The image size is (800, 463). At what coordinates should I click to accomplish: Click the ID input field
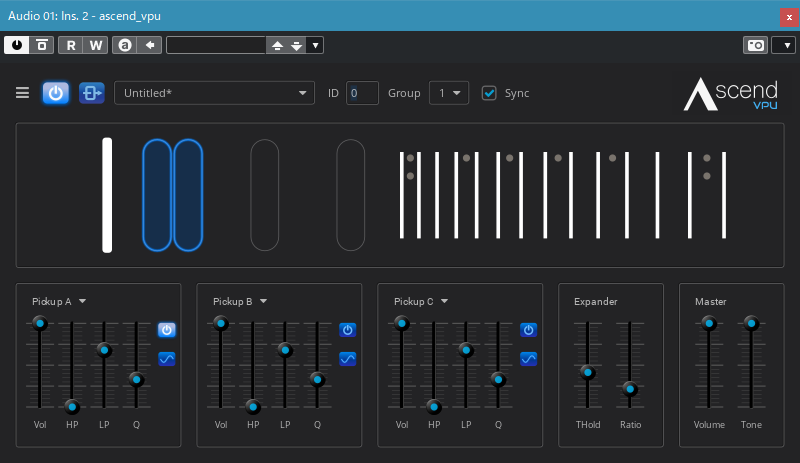(362, 93)
